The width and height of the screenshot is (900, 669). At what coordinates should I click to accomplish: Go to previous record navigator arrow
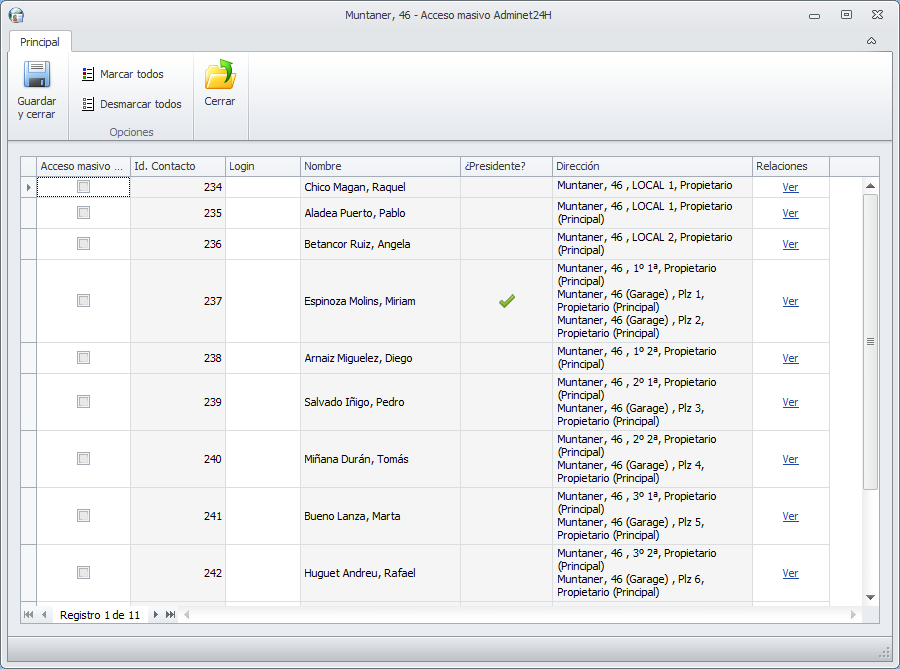pos(44,614)
